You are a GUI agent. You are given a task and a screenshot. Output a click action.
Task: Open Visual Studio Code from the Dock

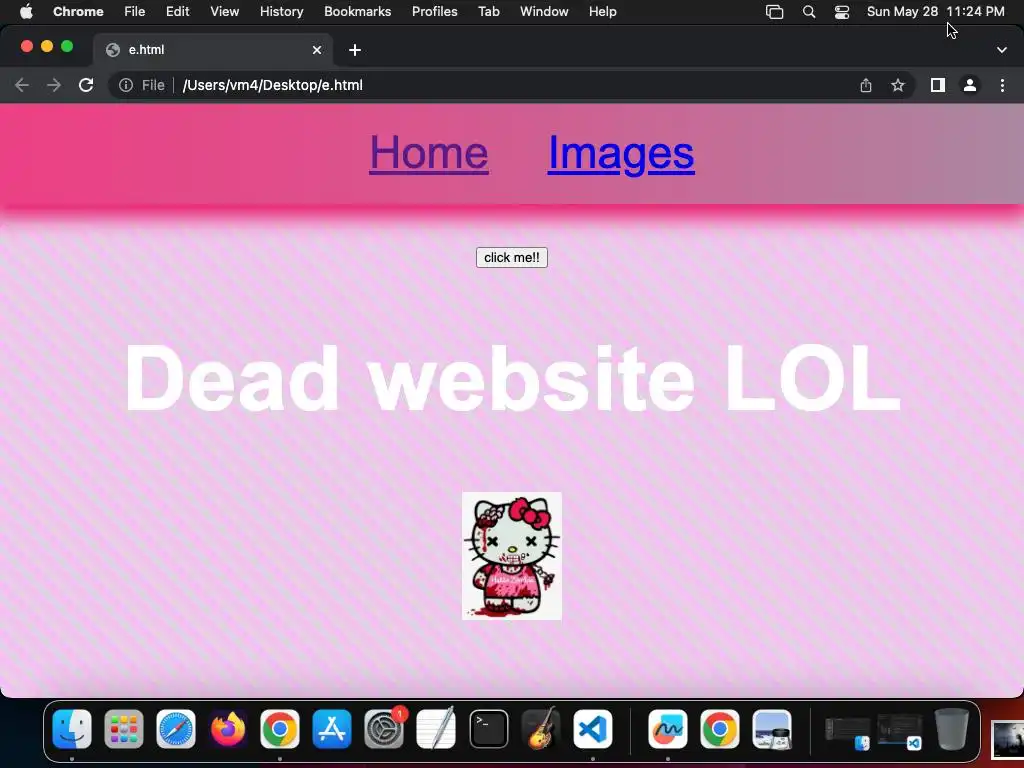(x=592, y=729)
